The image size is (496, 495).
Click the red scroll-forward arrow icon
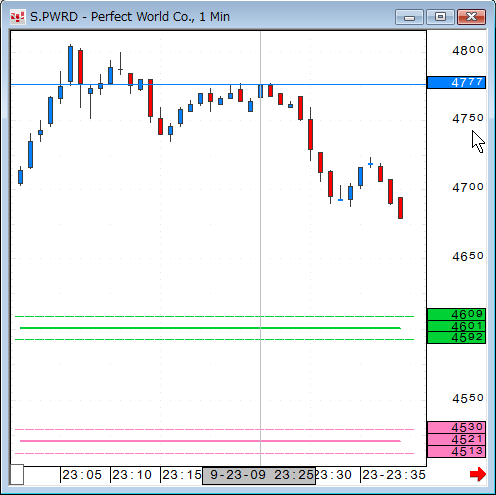(x=478, y=474)
